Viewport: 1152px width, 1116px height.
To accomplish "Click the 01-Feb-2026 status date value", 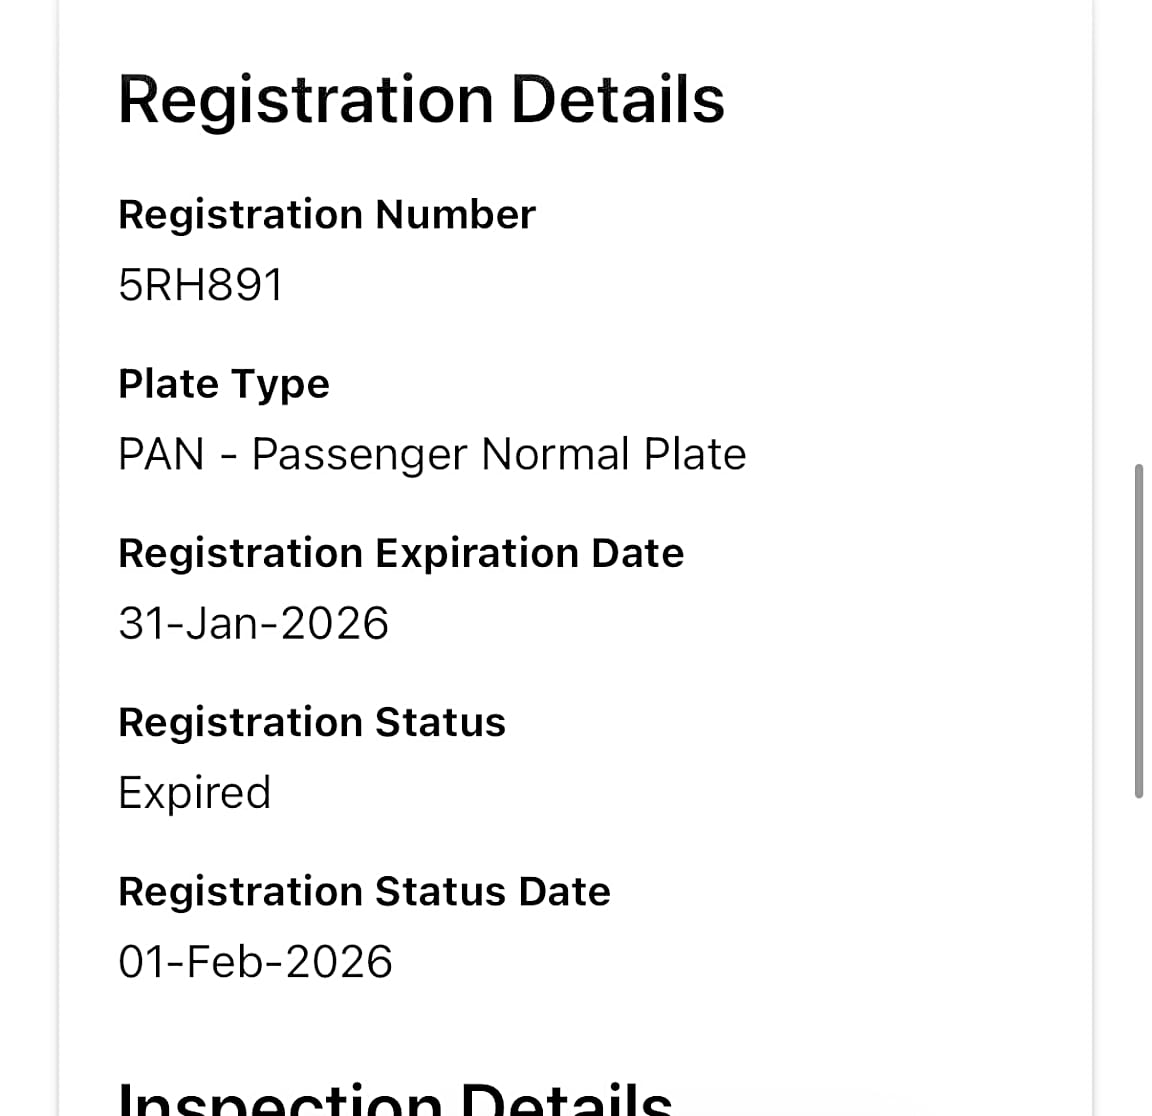I will (x=255, y=962).
